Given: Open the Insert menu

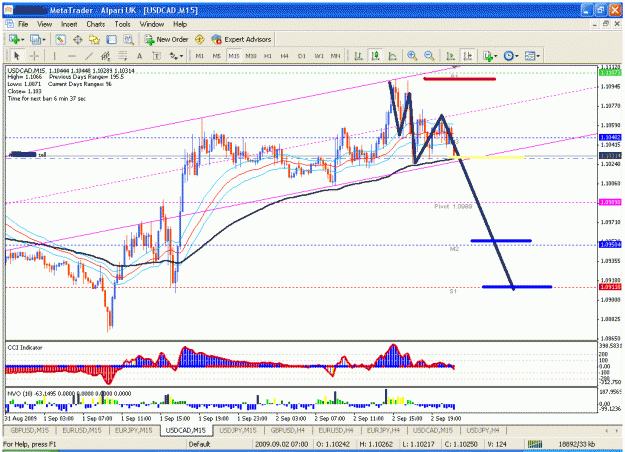Looking at the screenshot, I should coord(69,24).
